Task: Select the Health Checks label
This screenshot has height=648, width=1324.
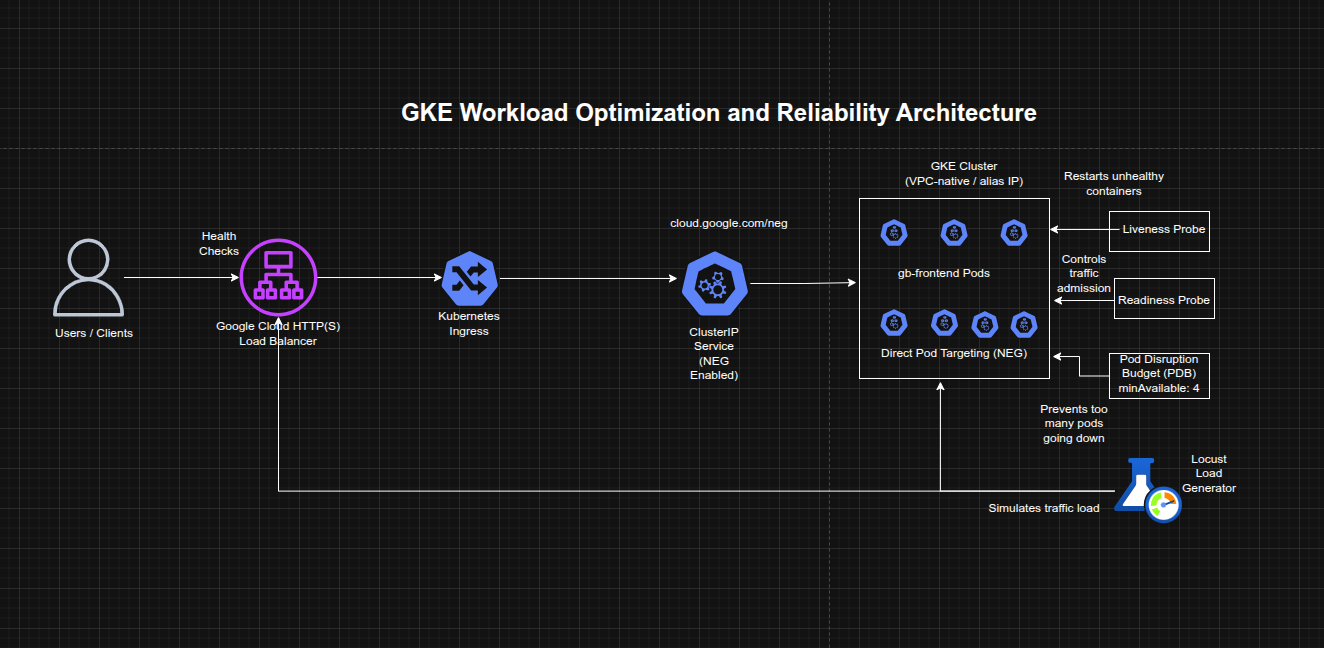Action: 219,243
